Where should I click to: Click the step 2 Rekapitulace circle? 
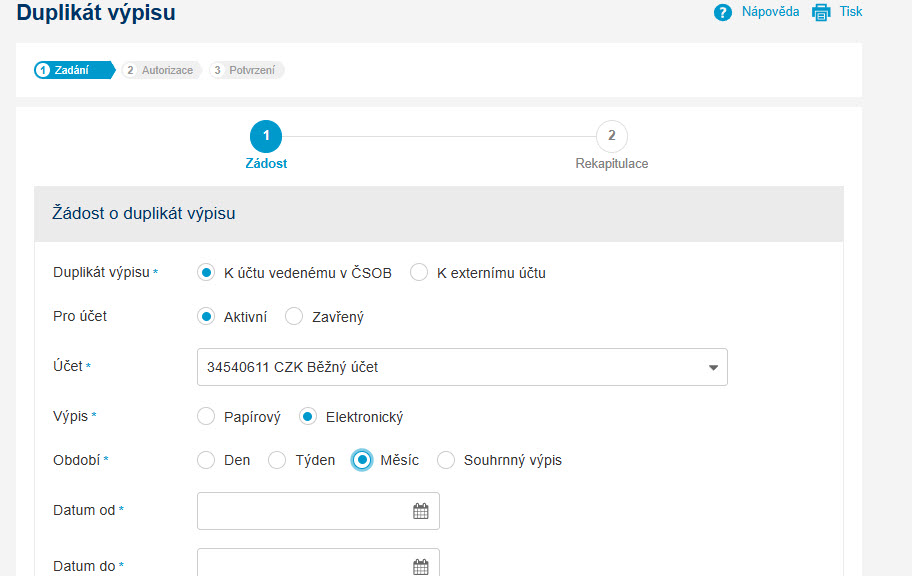coord(611,136)
